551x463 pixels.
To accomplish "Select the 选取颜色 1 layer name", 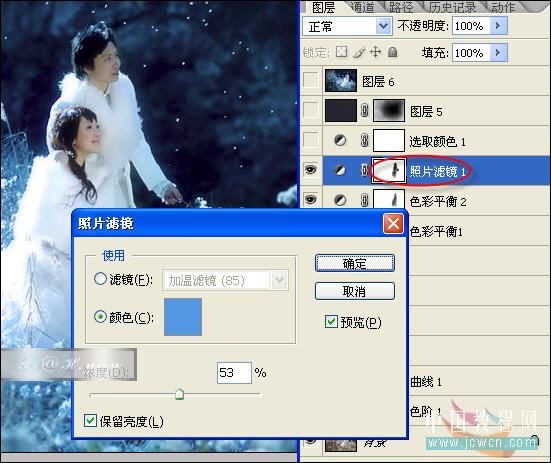I will tap(437, 142).
